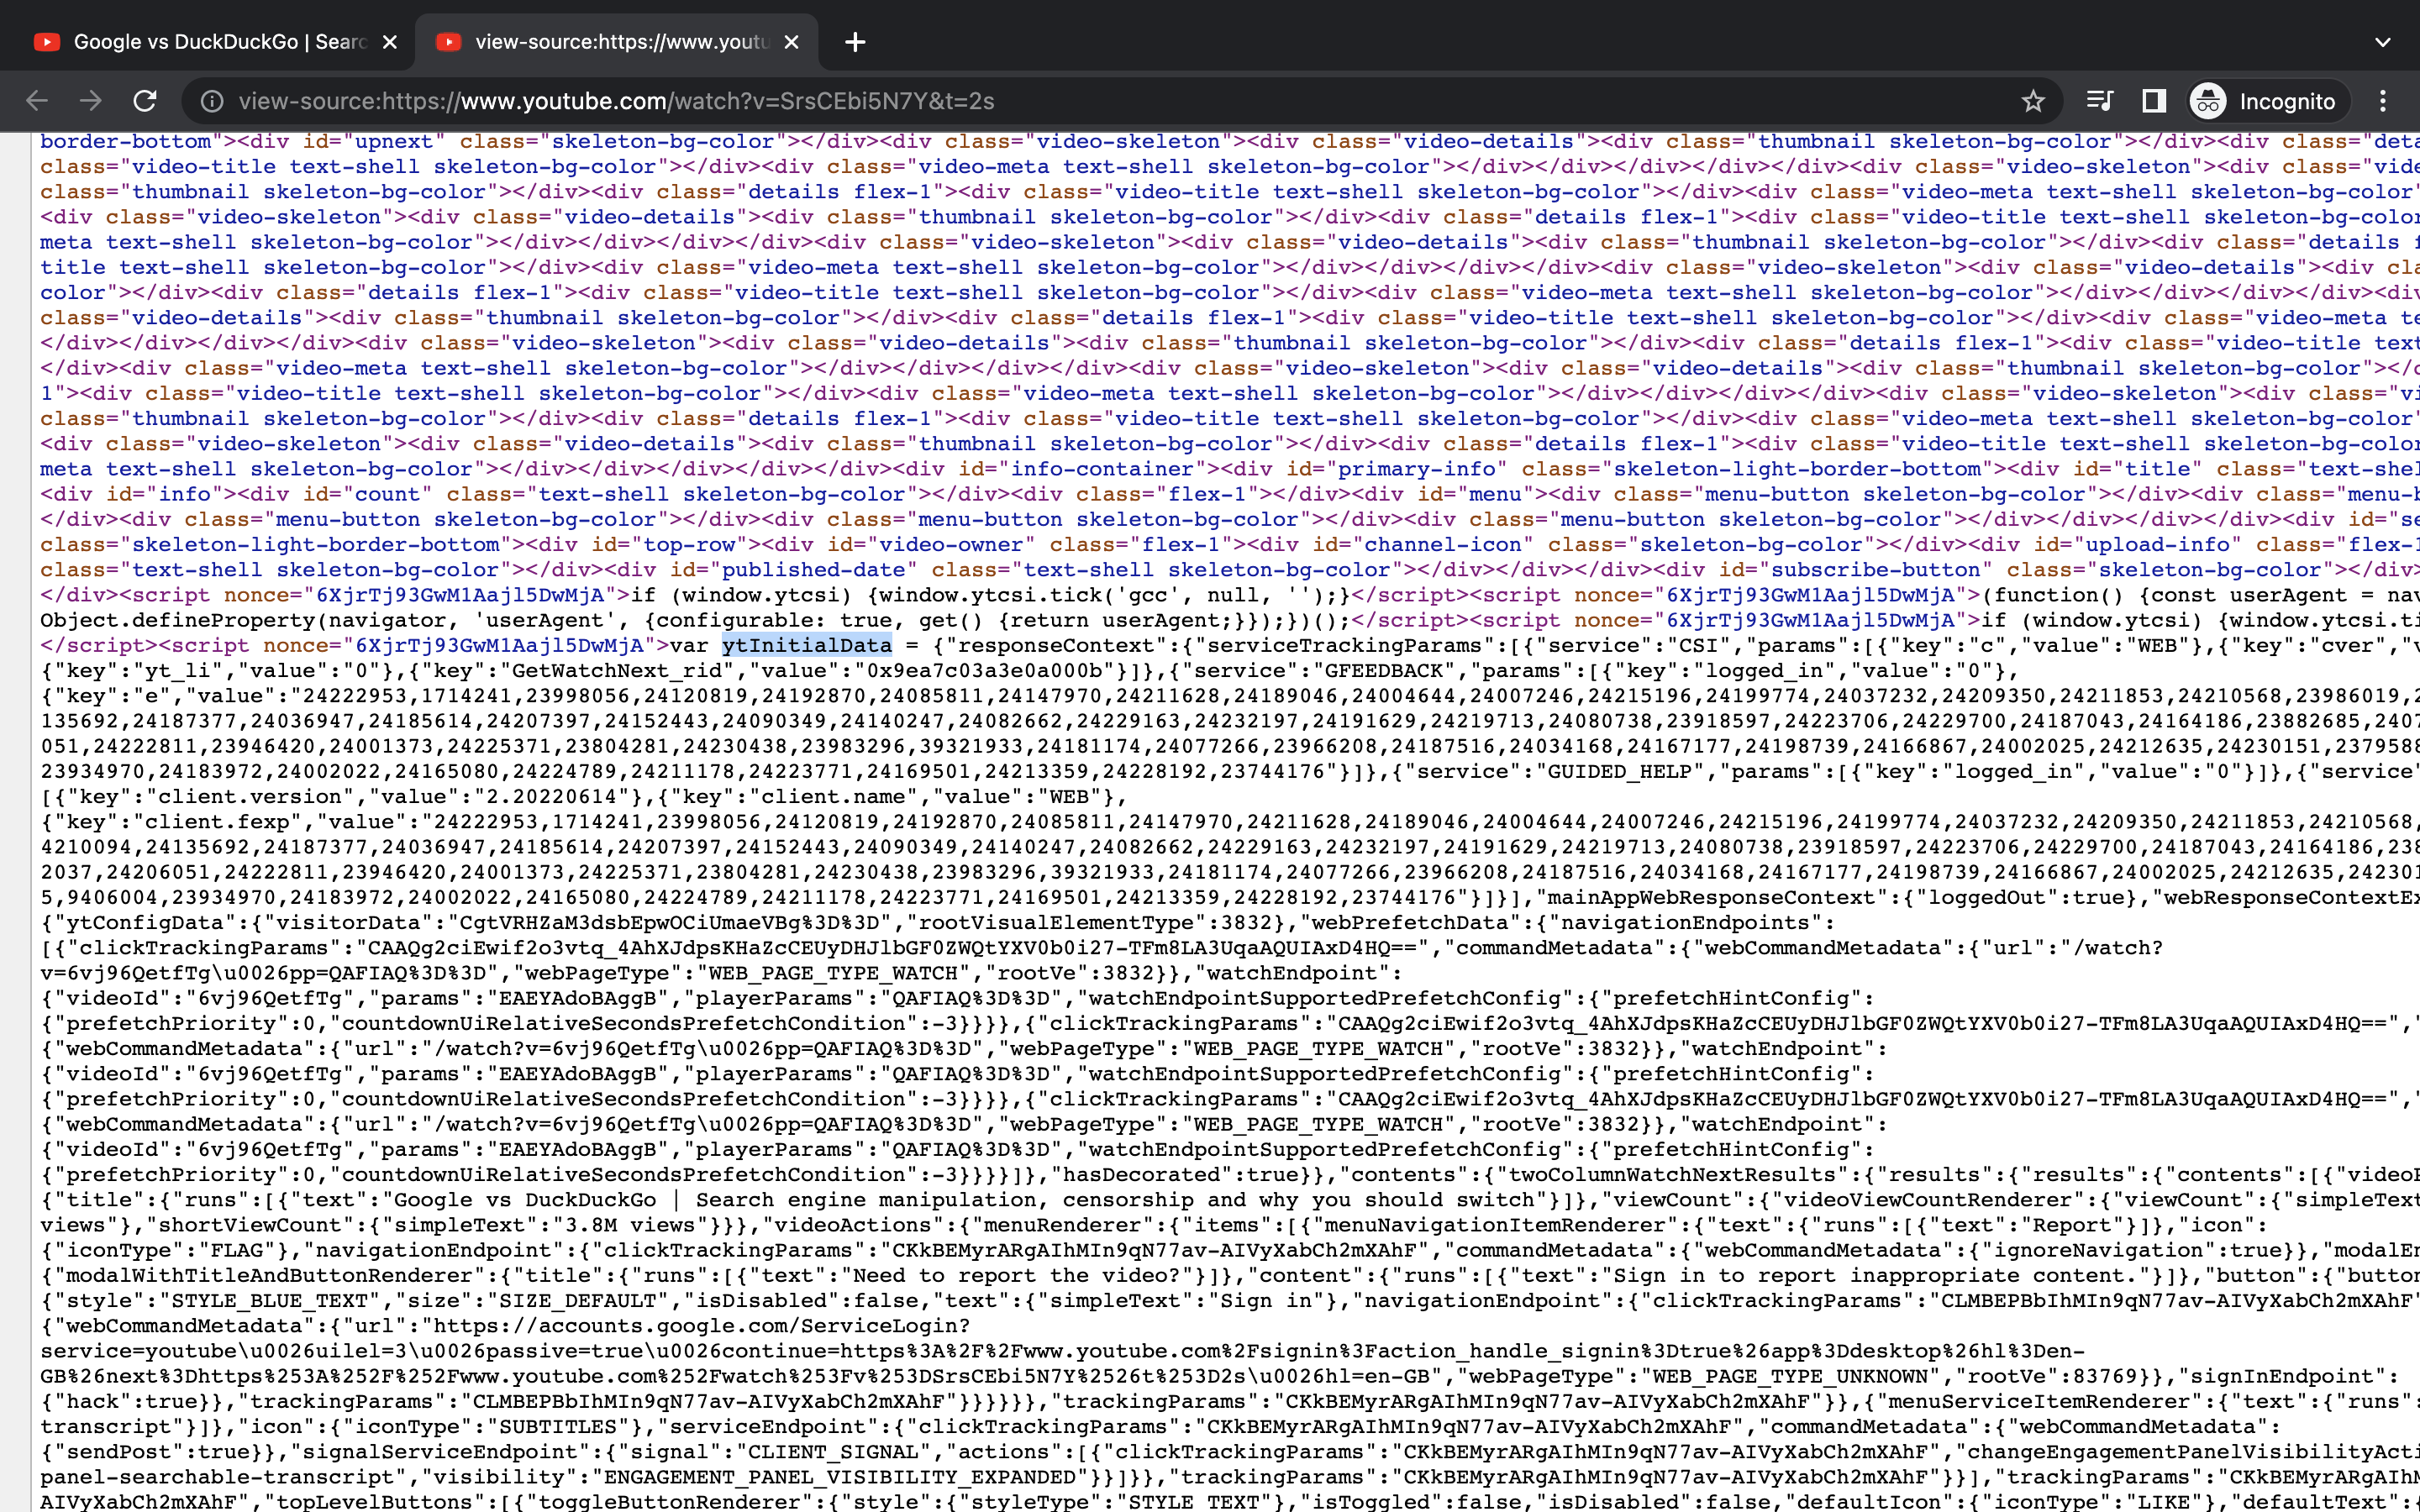Click the 'GUIDED_HELP' service text
This screenshot has width=2420, height=1512.
1618,771
